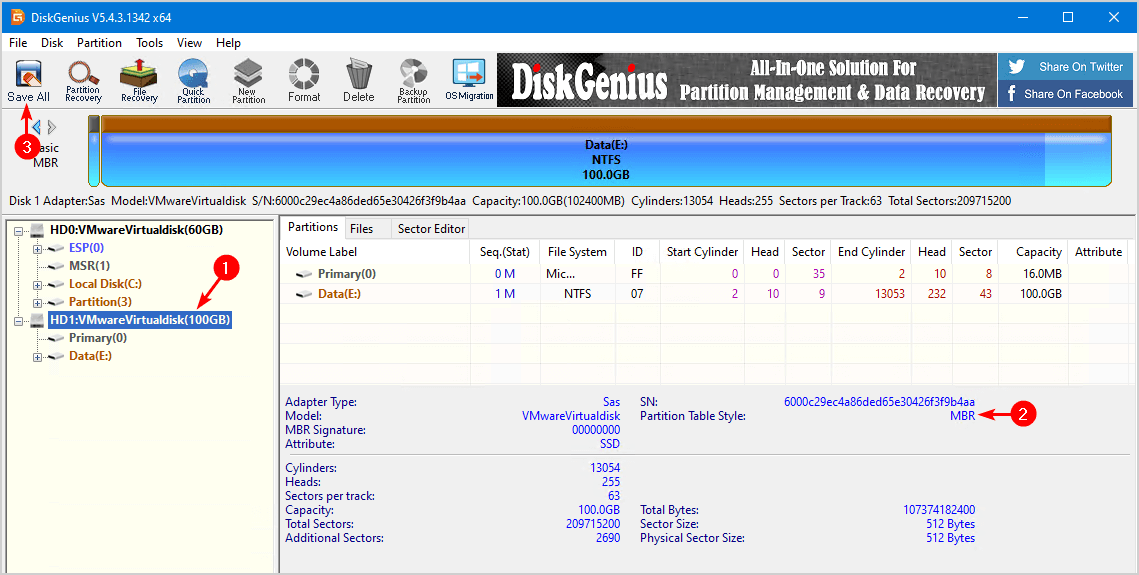The width and height of the screenshot is (1139, 575).
Task: Click the Start Cylinder column header
Action: point(702,252)
